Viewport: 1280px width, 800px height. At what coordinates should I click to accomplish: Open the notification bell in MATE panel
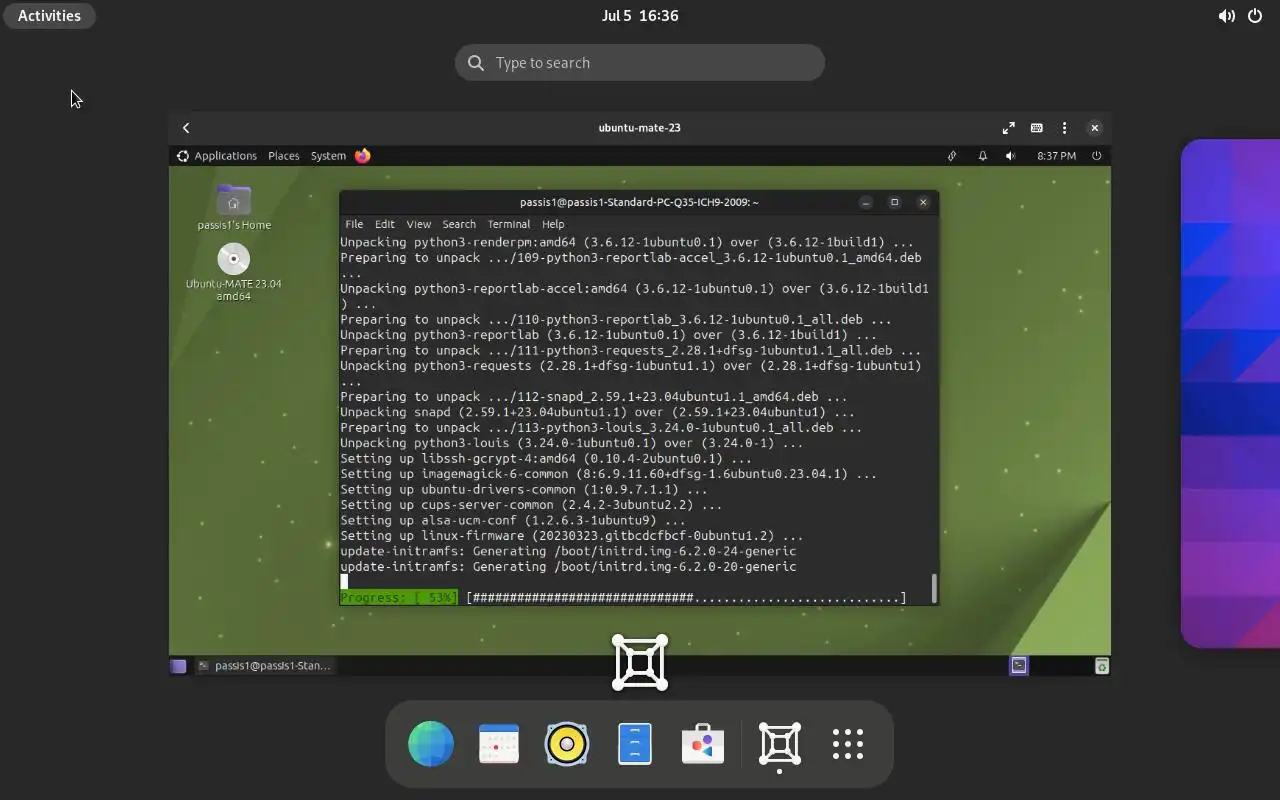point(982,156)
